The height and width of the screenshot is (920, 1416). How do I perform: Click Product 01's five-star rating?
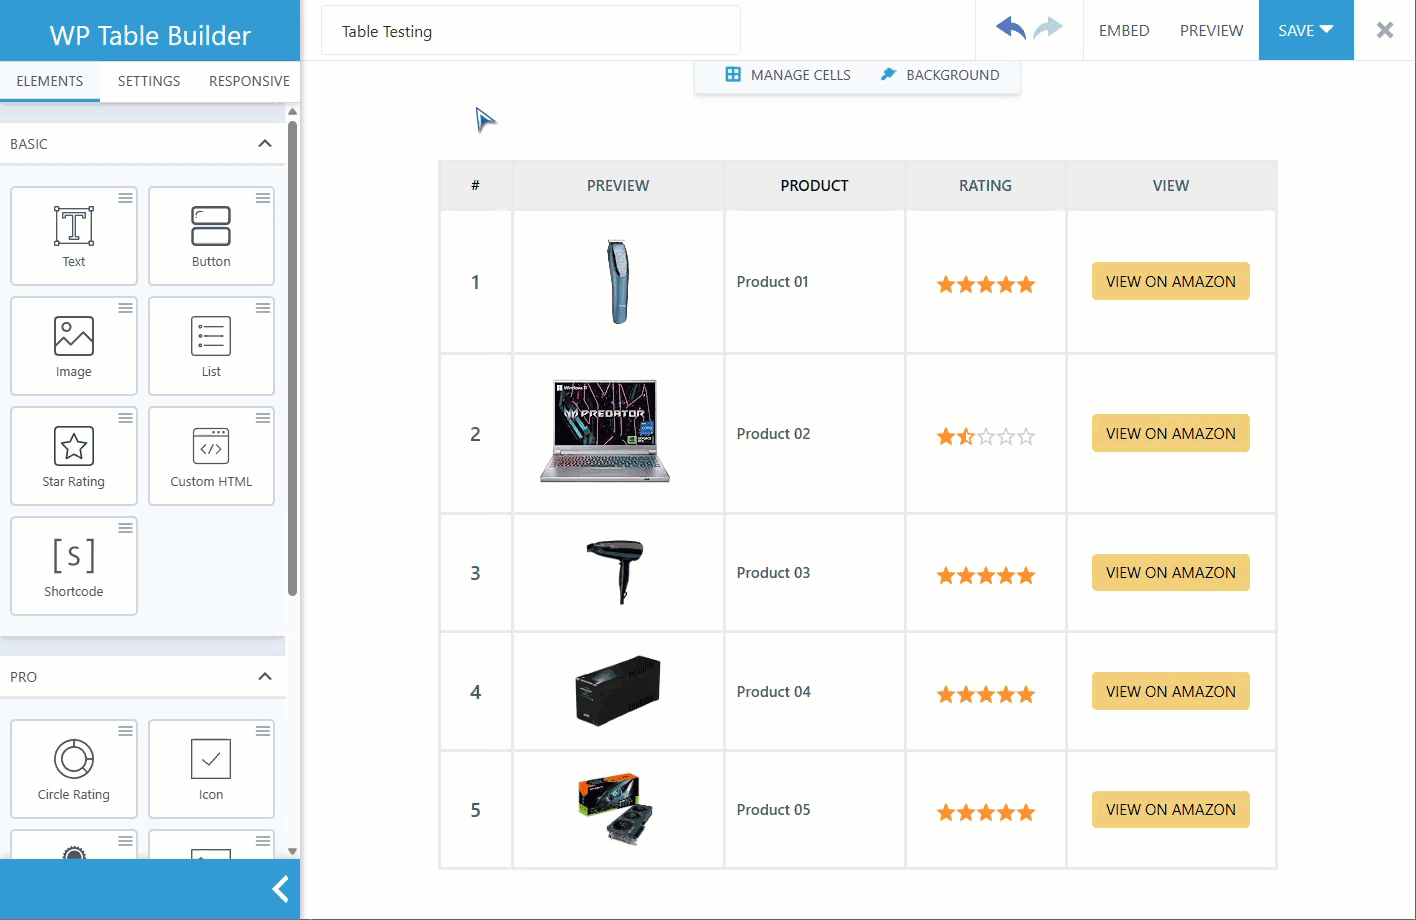[985, 284]
